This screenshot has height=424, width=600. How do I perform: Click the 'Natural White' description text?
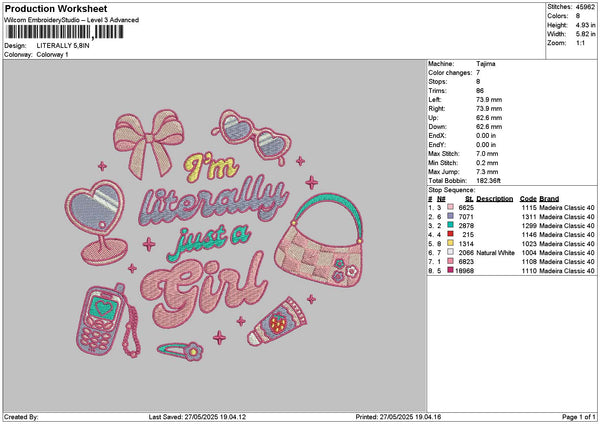496,253
